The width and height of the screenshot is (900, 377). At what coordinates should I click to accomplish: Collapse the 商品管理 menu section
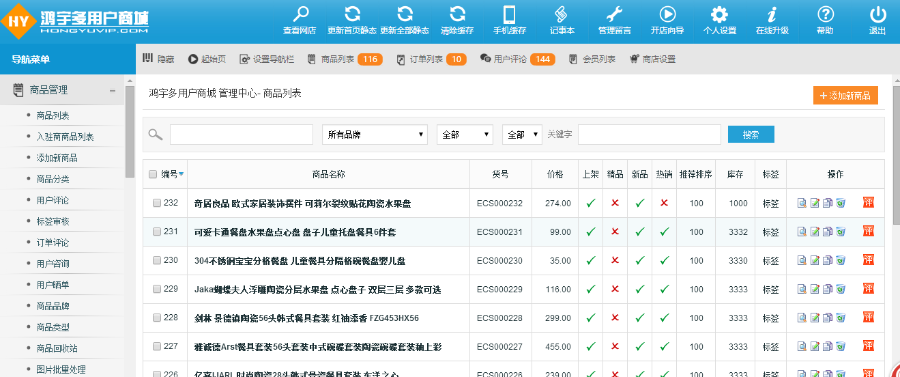point(112,90)
